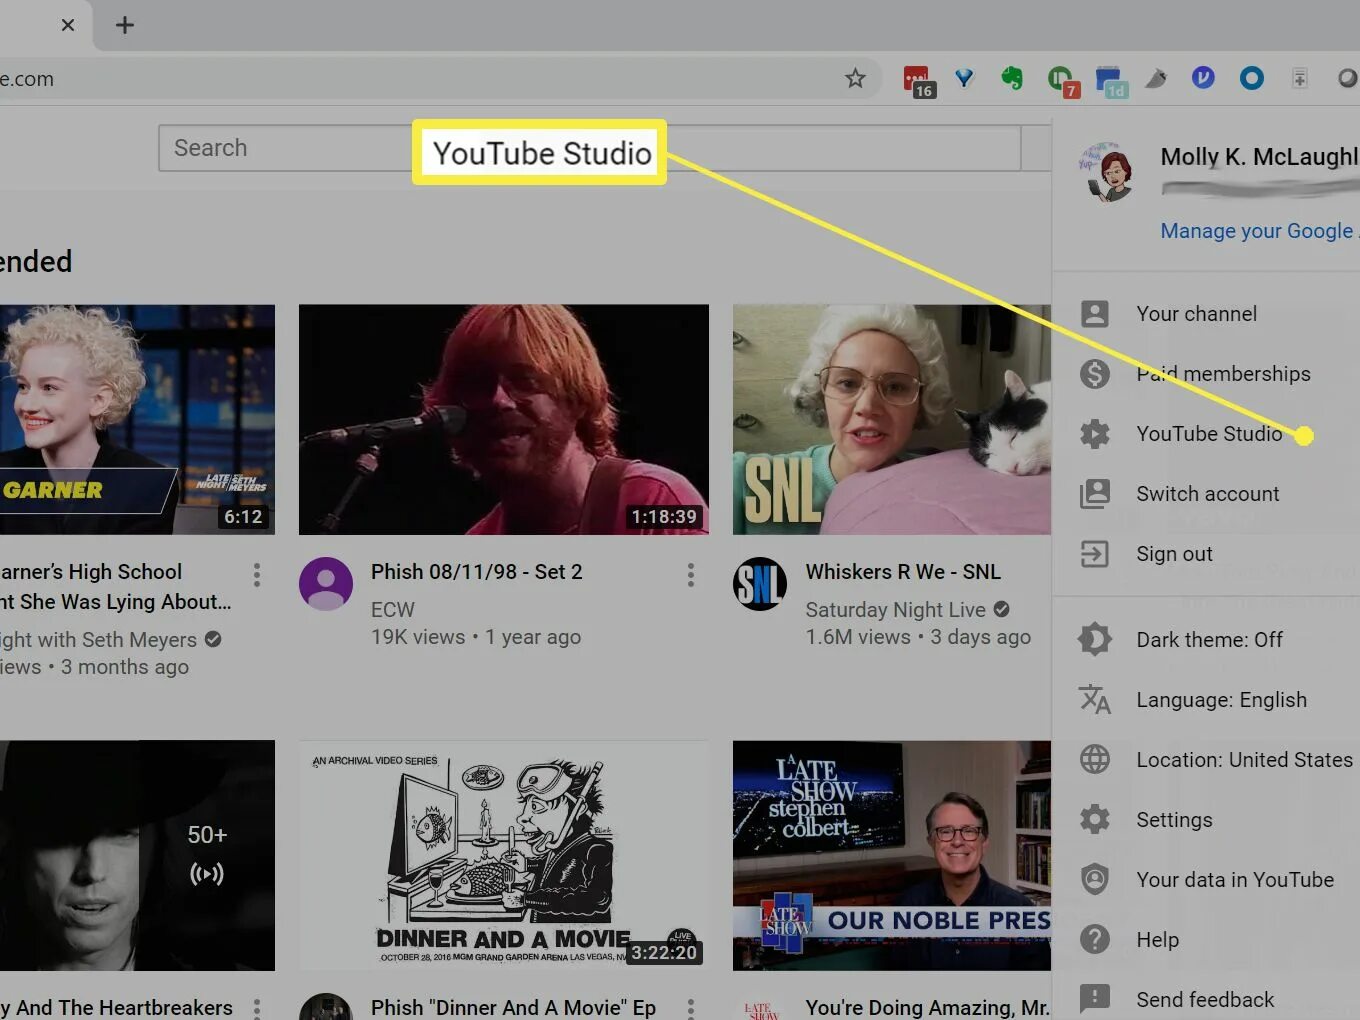
Task: Click the gray feather extension icon
Action: [x=1156, y=78]
